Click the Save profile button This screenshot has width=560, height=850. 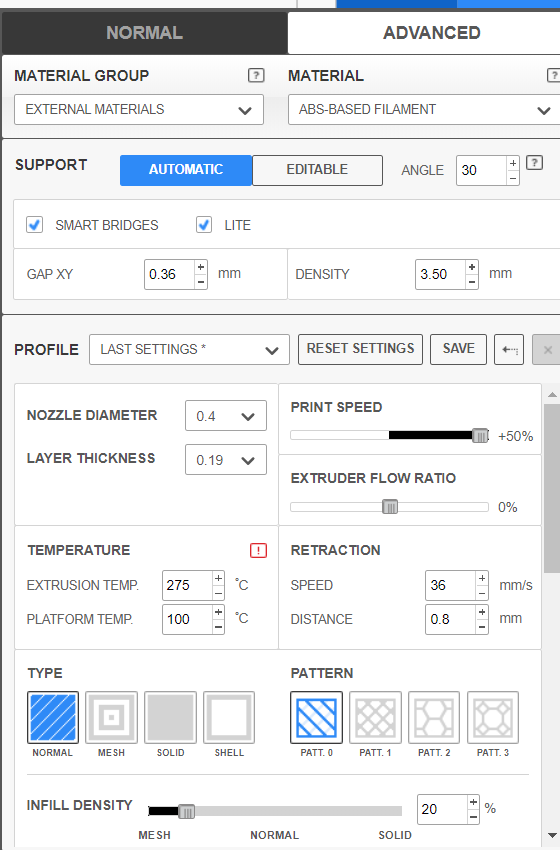[459, 349]
